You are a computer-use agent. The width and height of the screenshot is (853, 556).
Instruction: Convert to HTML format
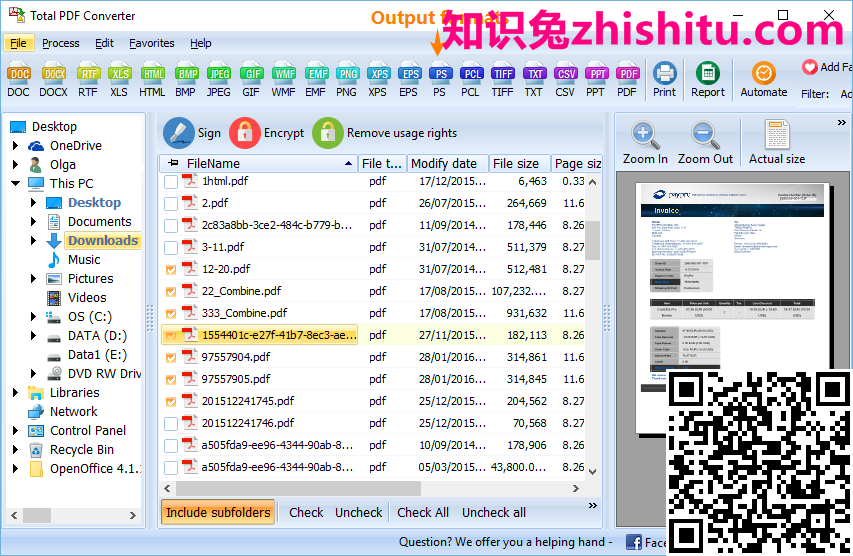tap(152, 80)
